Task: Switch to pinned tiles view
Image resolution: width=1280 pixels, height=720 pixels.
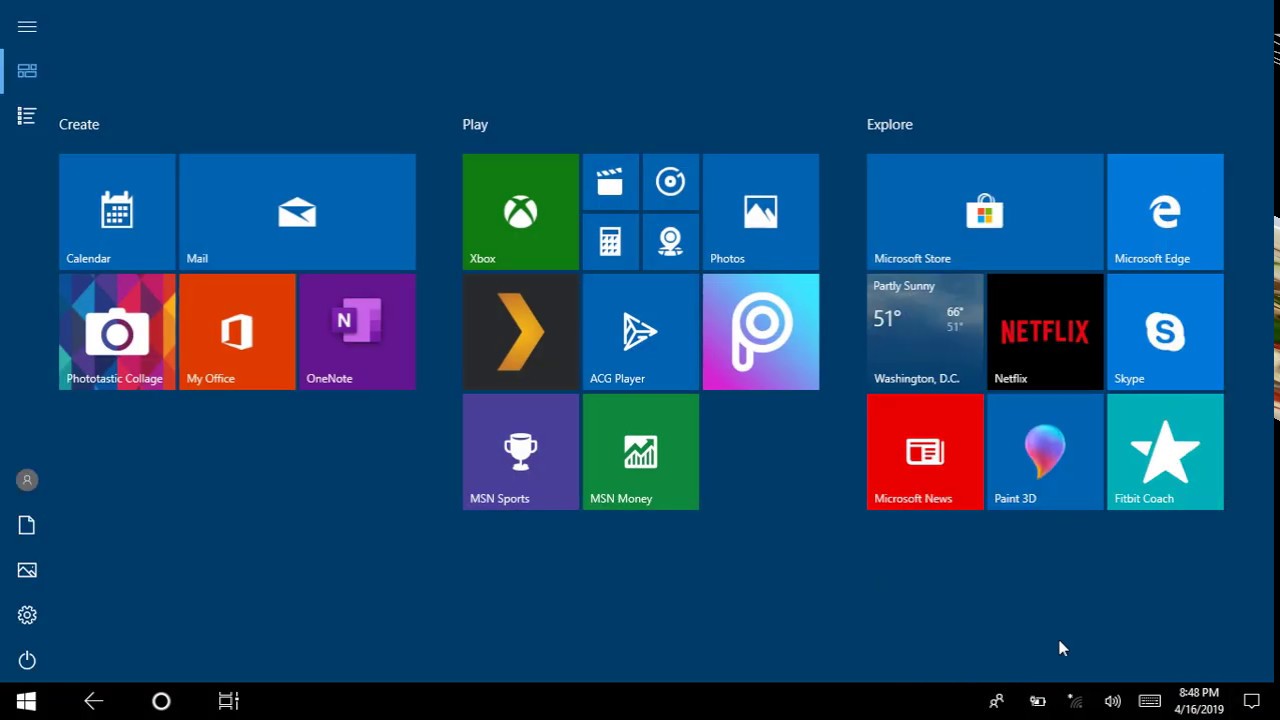Action: 27,71
